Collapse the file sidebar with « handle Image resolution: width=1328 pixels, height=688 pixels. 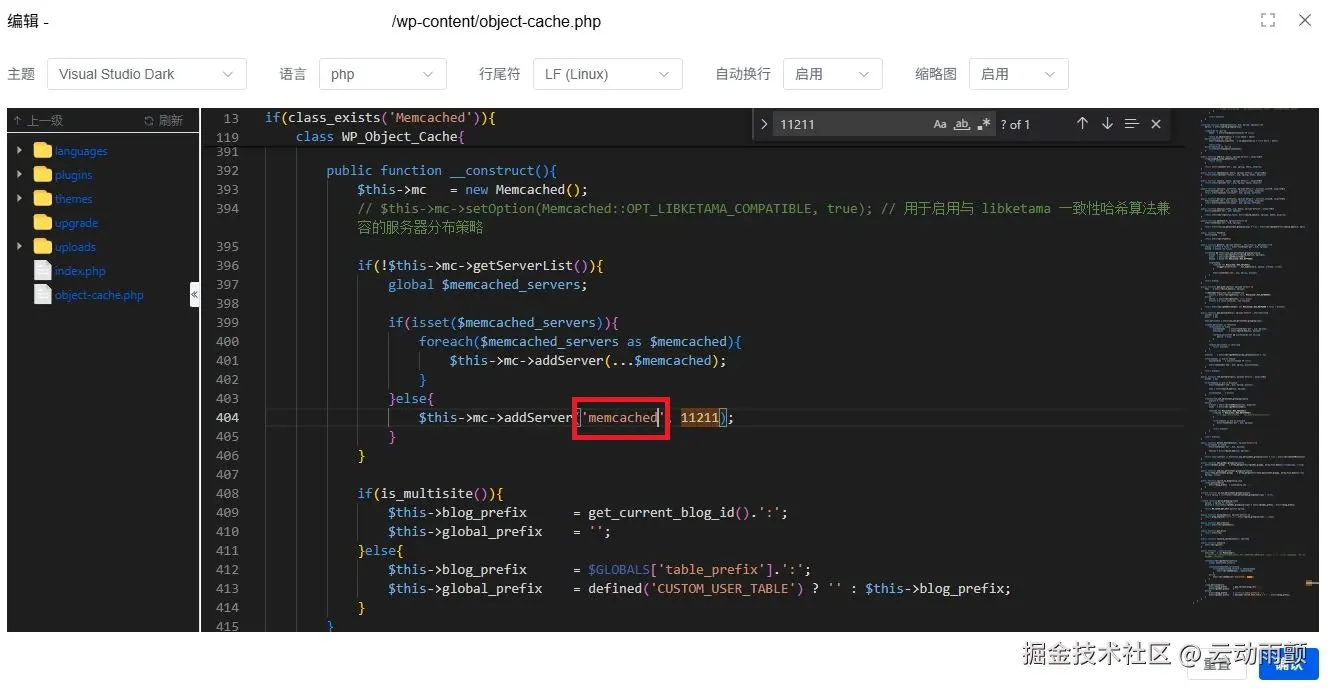[x=195, y=294]
